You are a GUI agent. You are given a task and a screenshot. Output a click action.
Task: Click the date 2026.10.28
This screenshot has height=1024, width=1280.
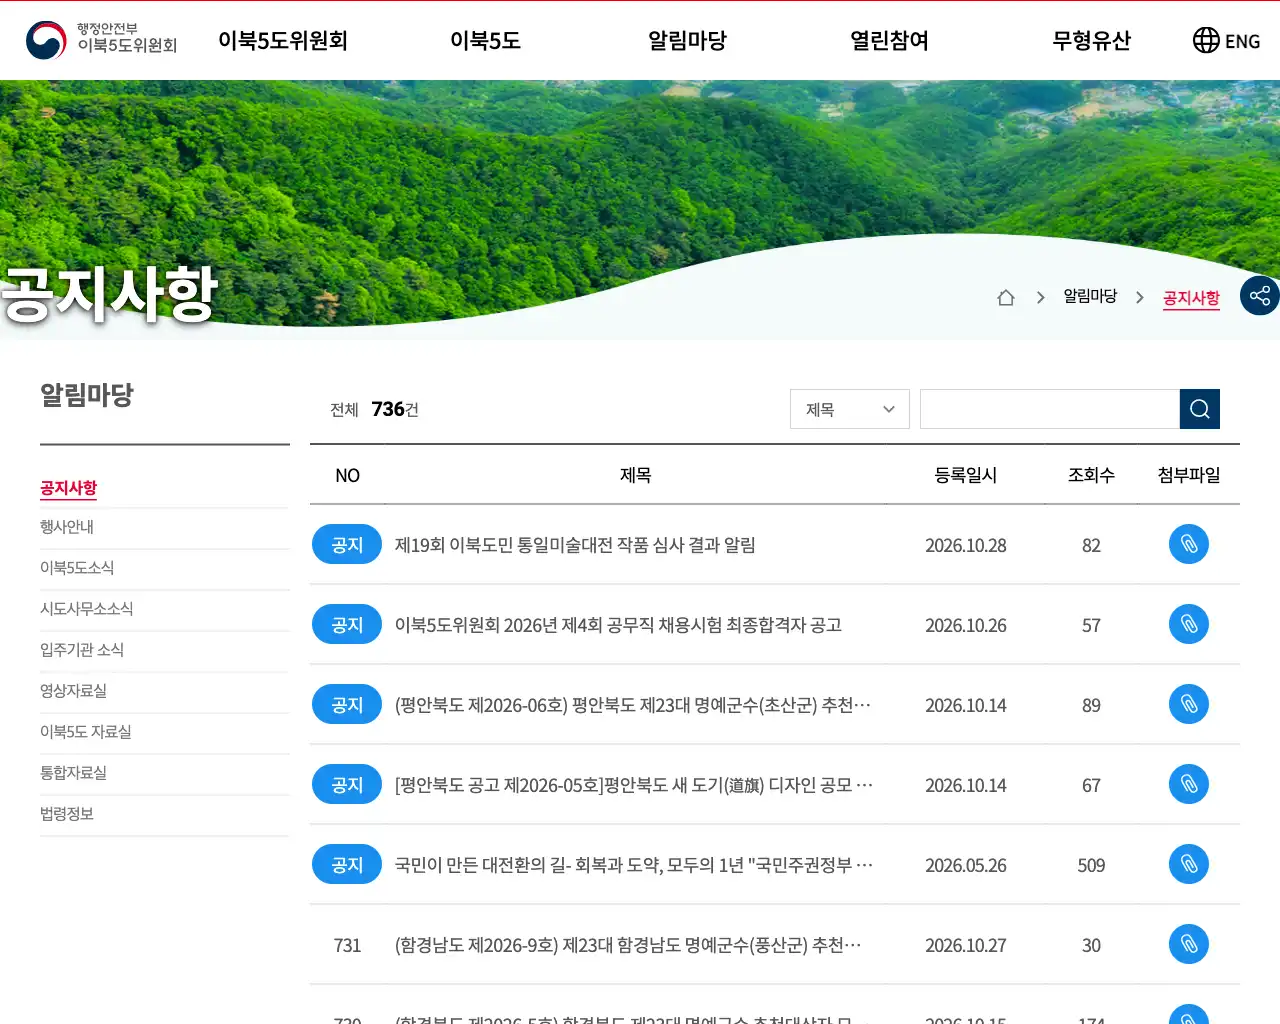tap(966, 545)
